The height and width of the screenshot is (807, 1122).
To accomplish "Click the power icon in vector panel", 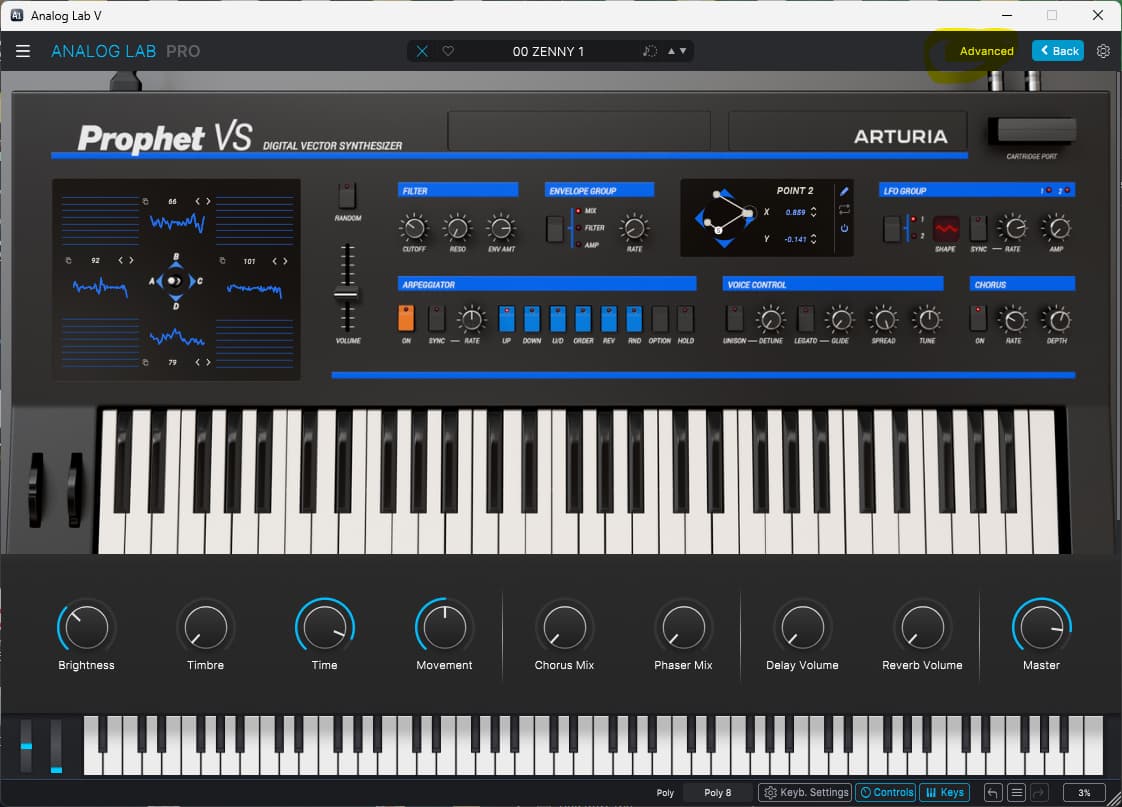I will point(844,228).
